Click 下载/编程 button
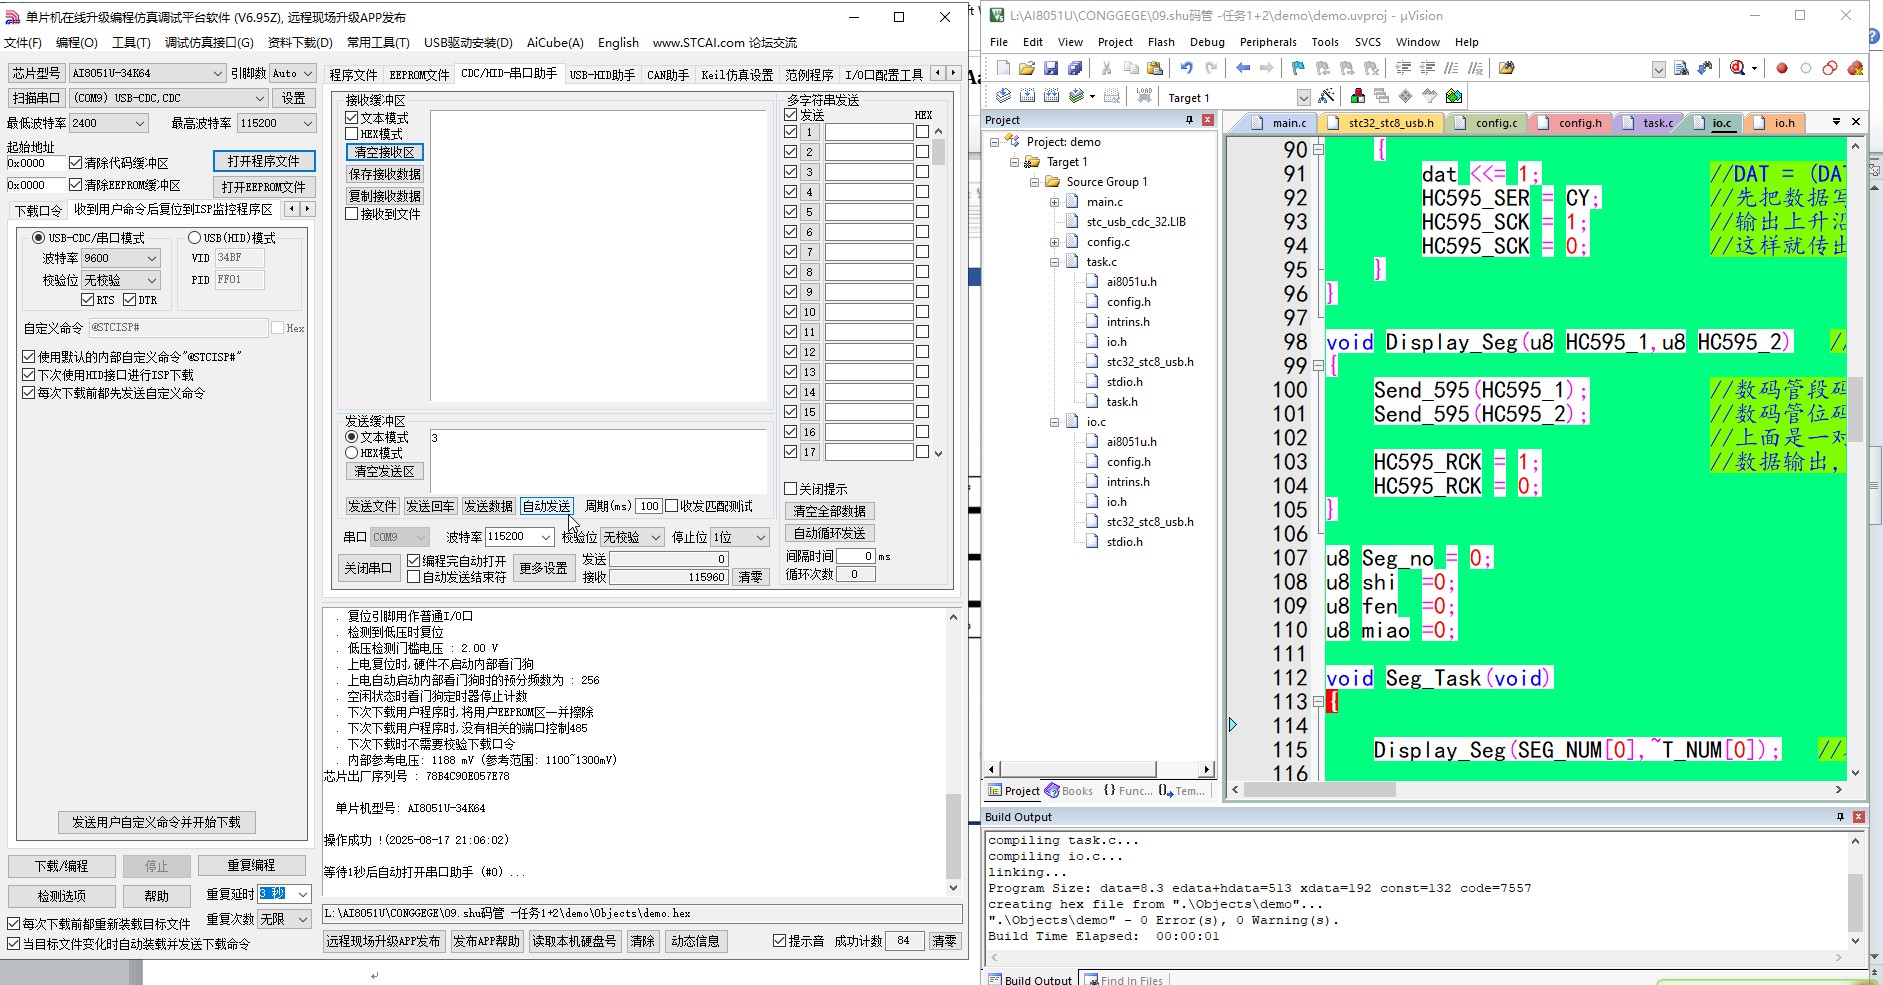This screenshot has width=1883, height=985. pos(62,866)
